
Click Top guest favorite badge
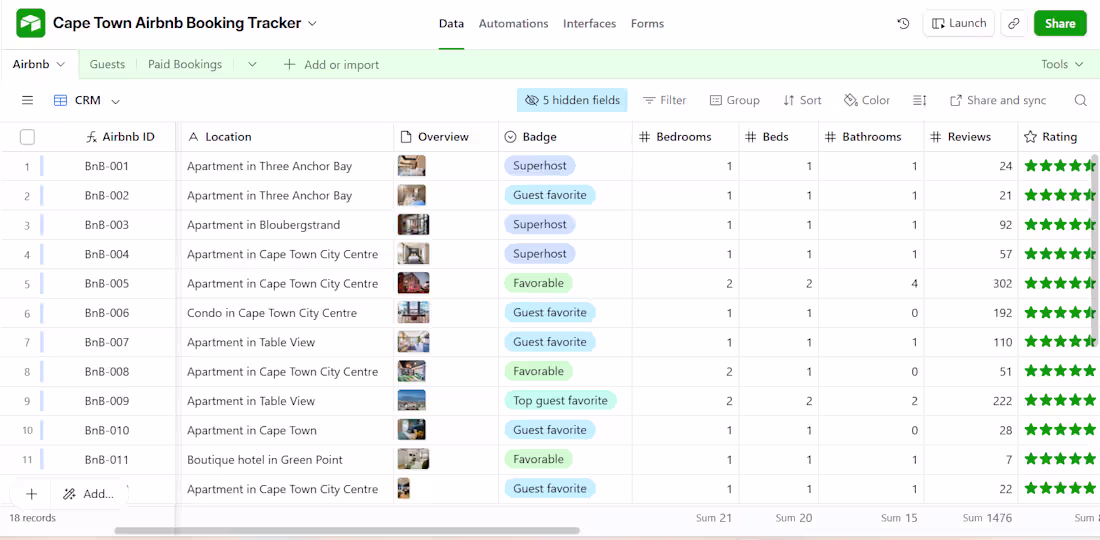click(x=560, y=400)
